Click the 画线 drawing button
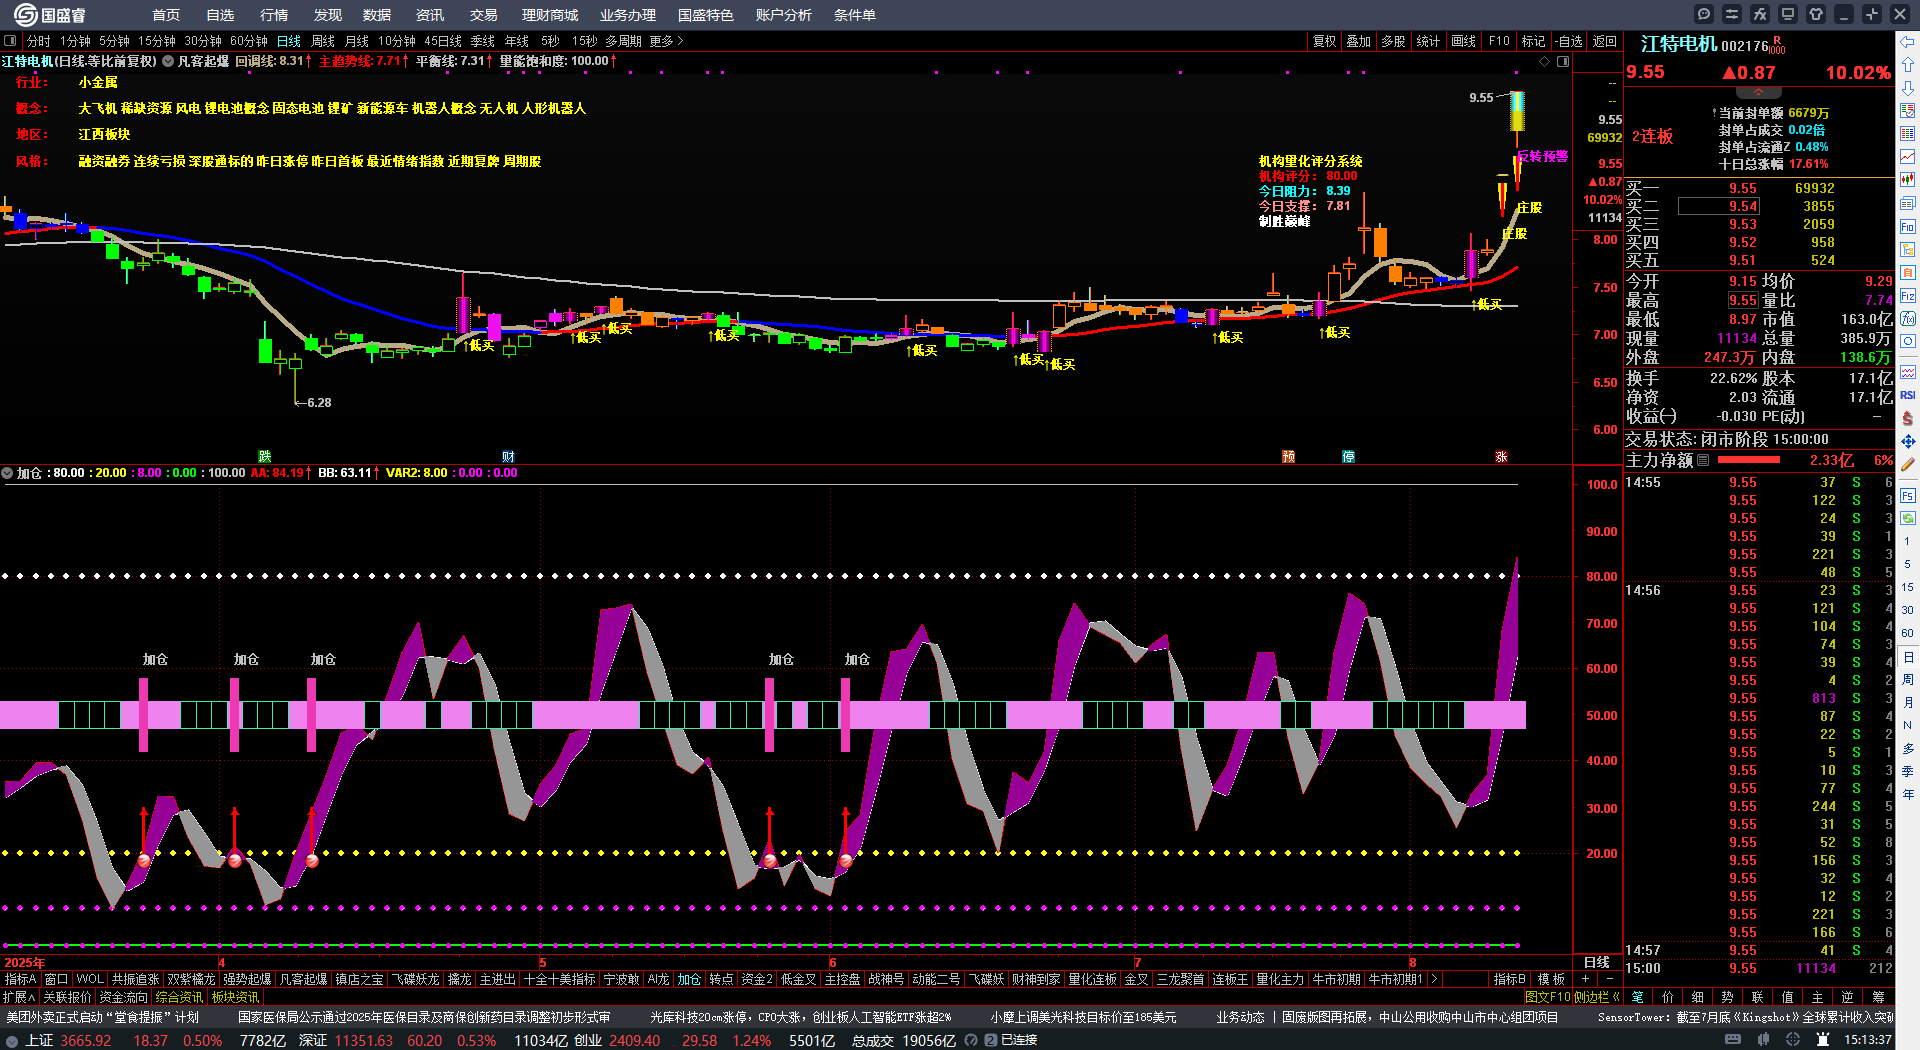Screen dimensions: 1920x1050 [x=1463, y=41]
